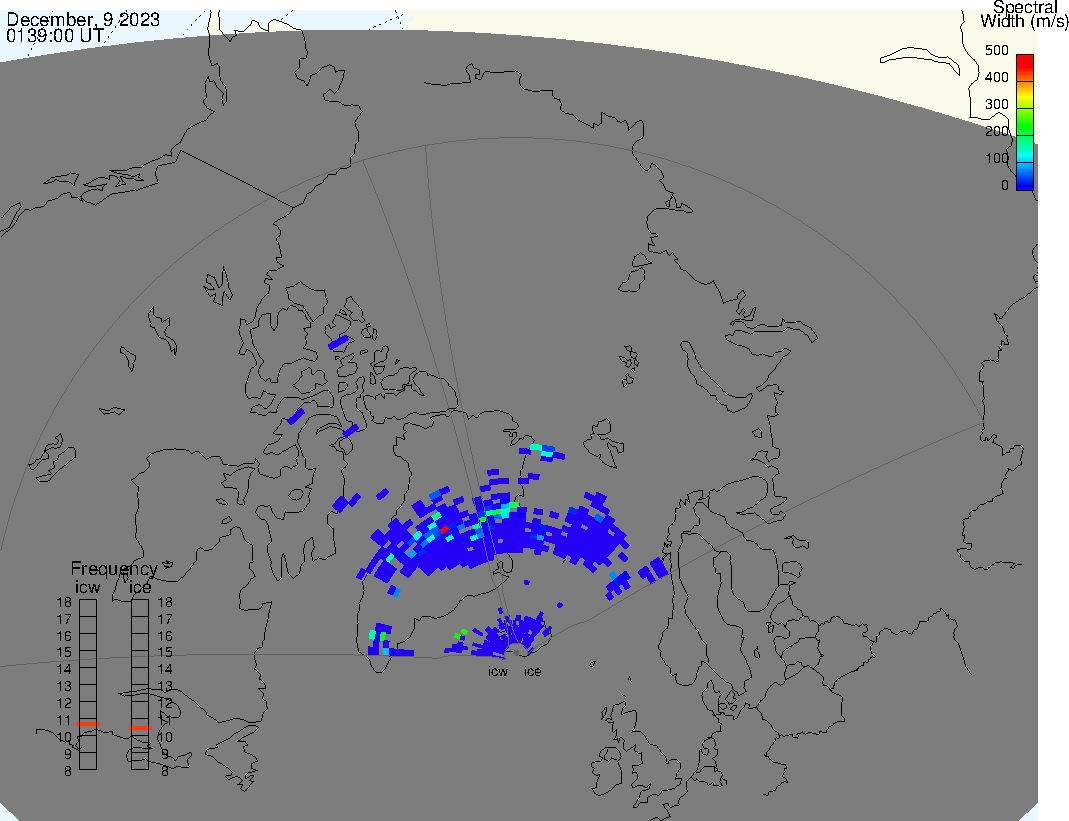
Task: Click the 300 label on the color scale
Action: (997, 104)
